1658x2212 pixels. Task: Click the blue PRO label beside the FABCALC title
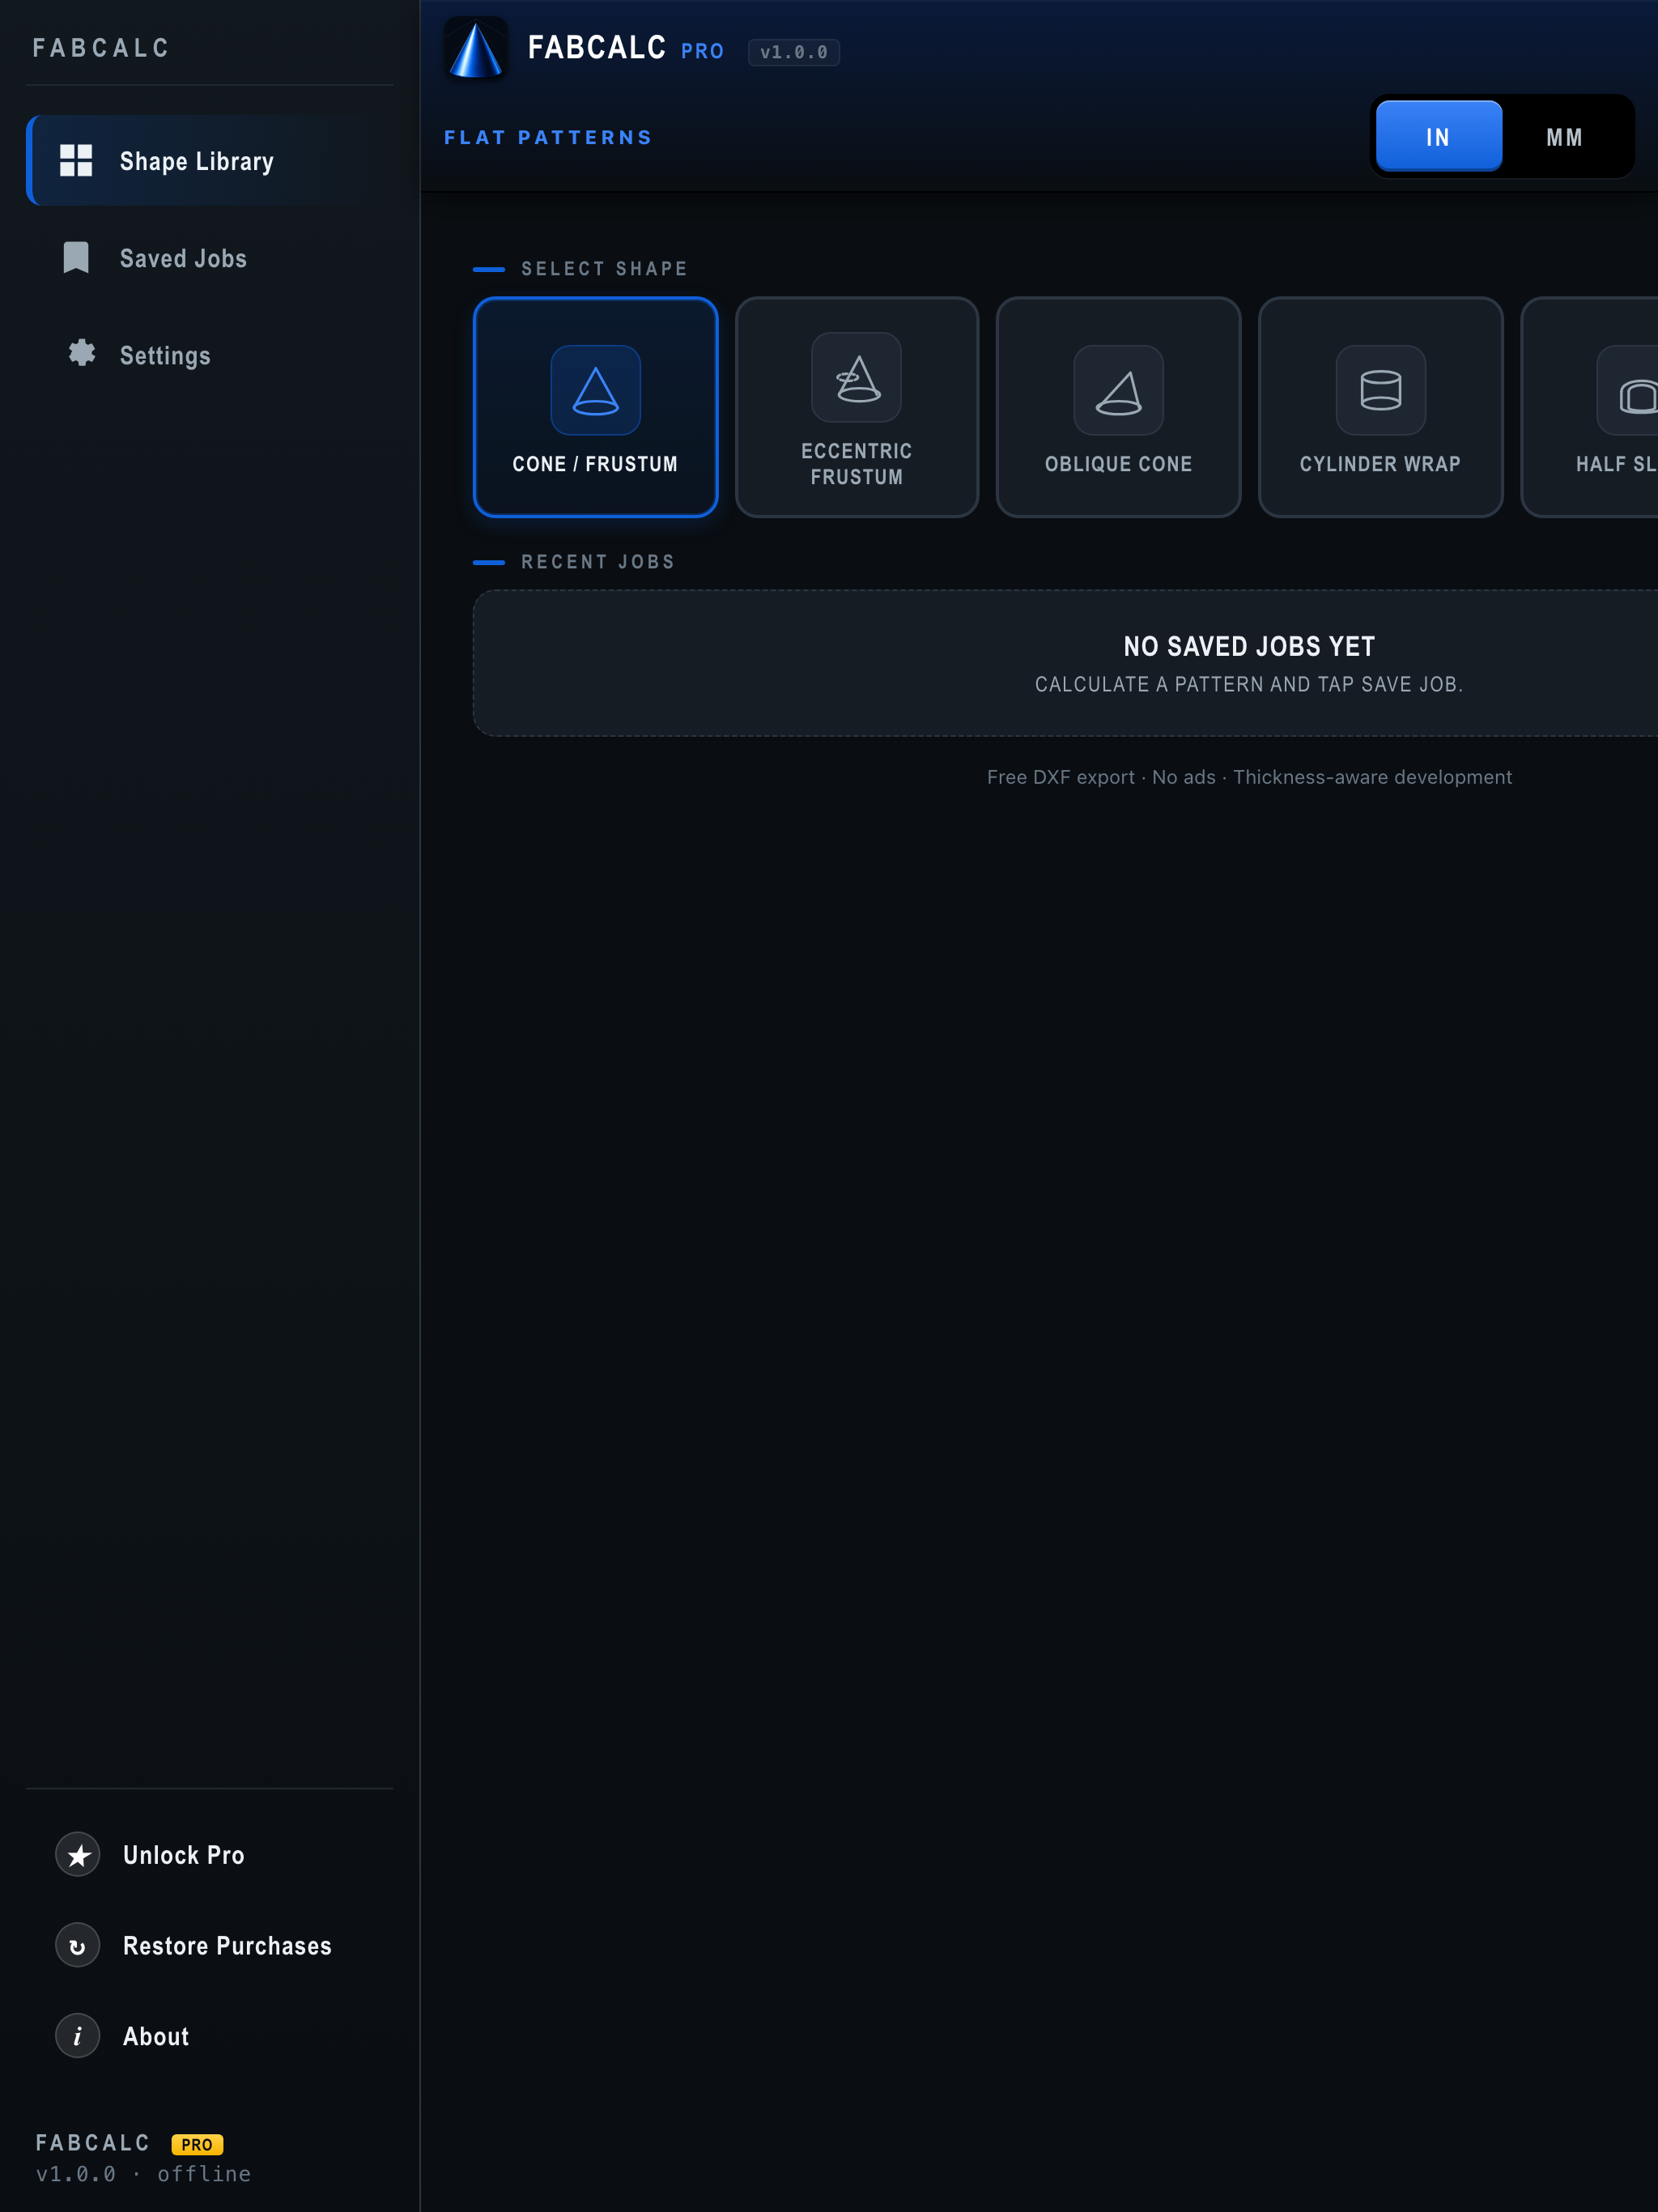(x=702, y=52)
